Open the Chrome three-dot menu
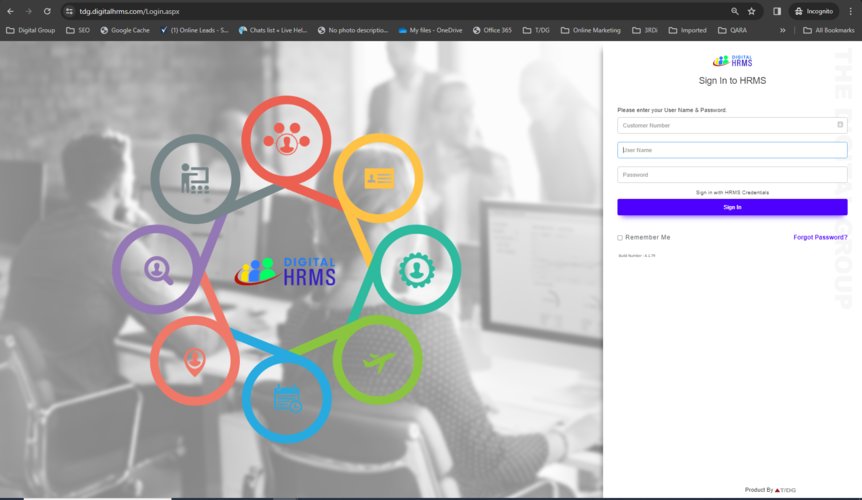The image size is (862, 500). coord(851,11)
